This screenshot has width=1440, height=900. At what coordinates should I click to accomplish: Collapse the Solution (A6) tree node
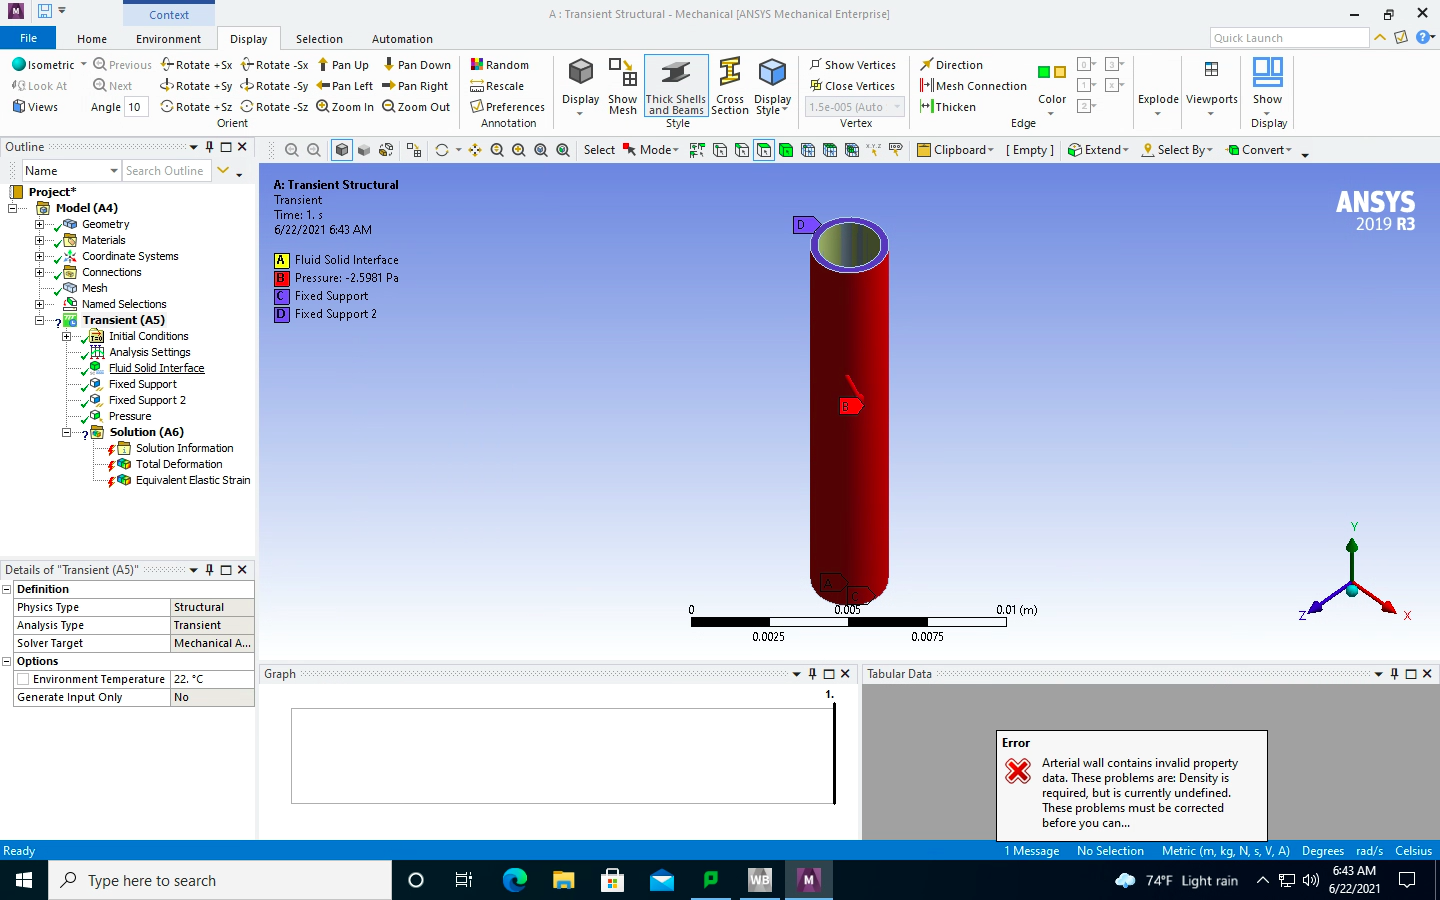tap(67, 433)
